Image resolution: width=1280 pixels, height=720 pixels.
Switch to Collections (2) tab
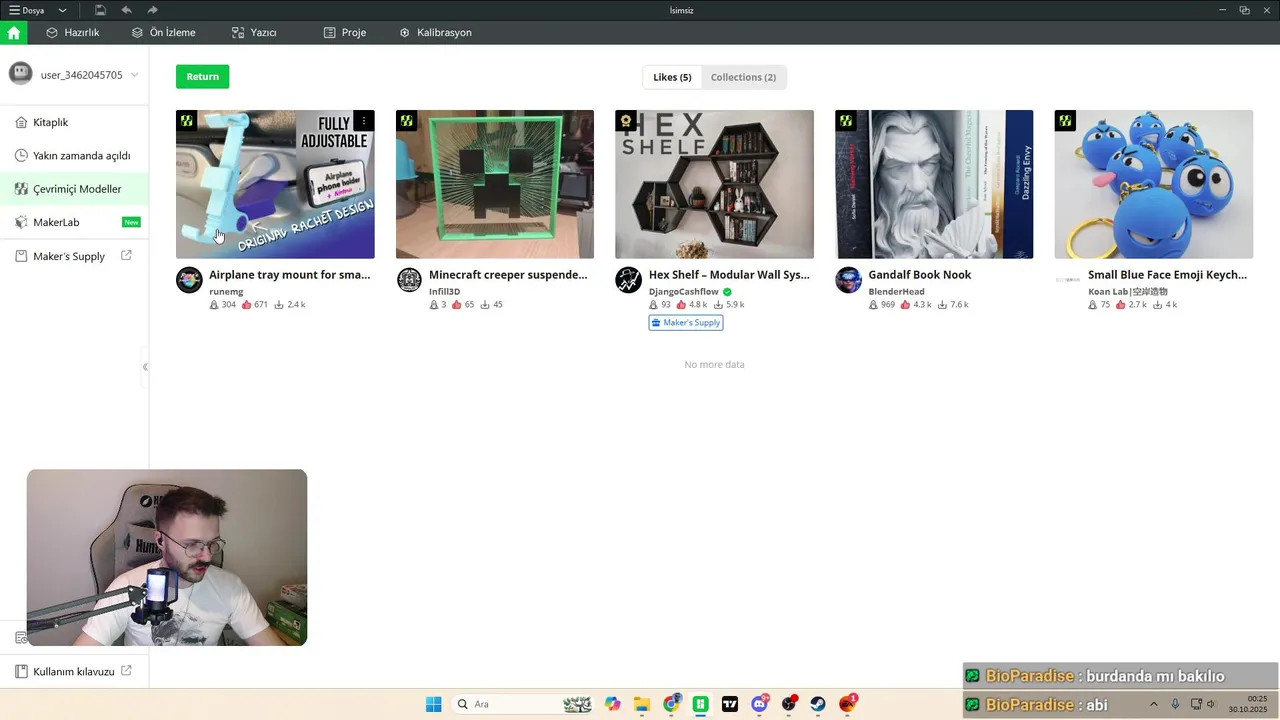743,77
